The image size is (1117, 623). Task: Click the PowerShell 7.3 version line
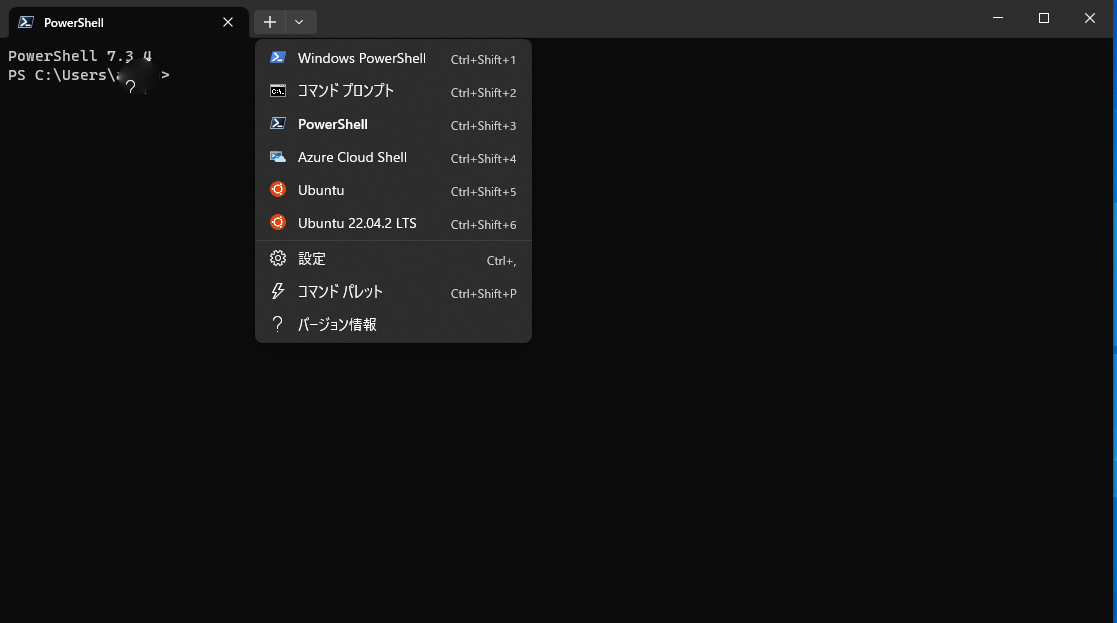click(80, 56)
